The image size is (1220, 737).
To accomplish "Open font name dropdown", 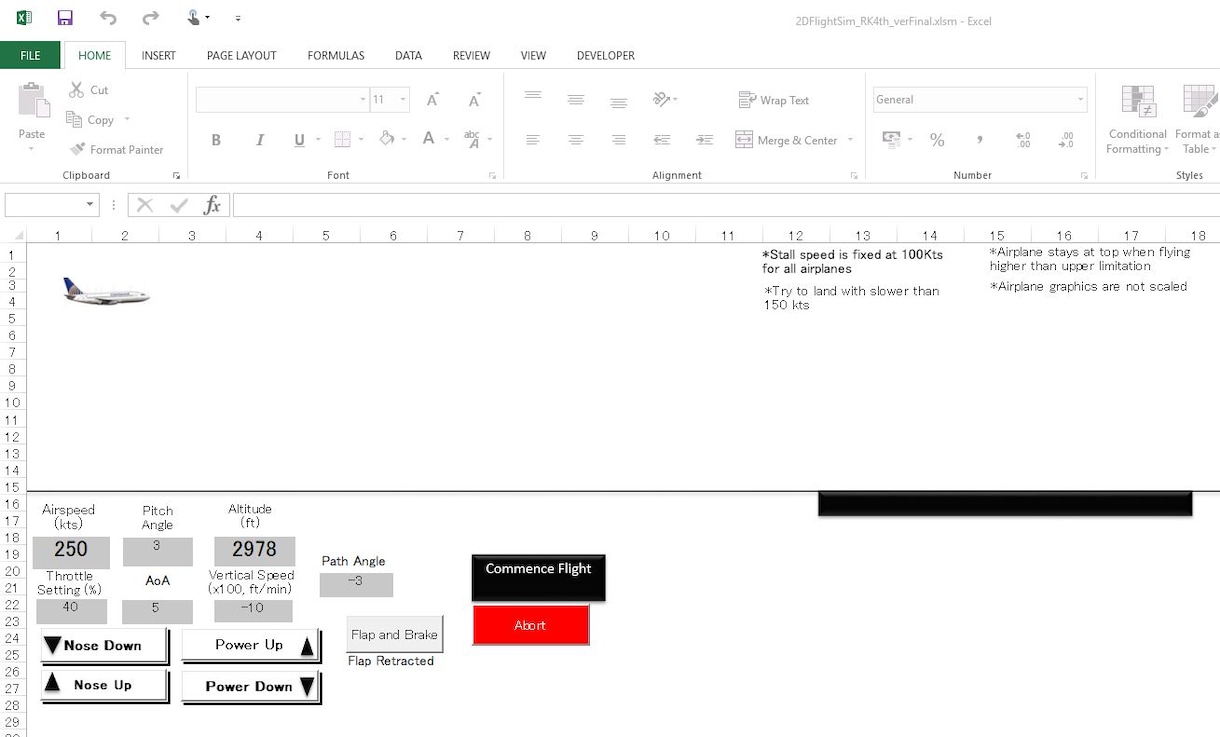I will pyautogui.click(x=363, y=100).
